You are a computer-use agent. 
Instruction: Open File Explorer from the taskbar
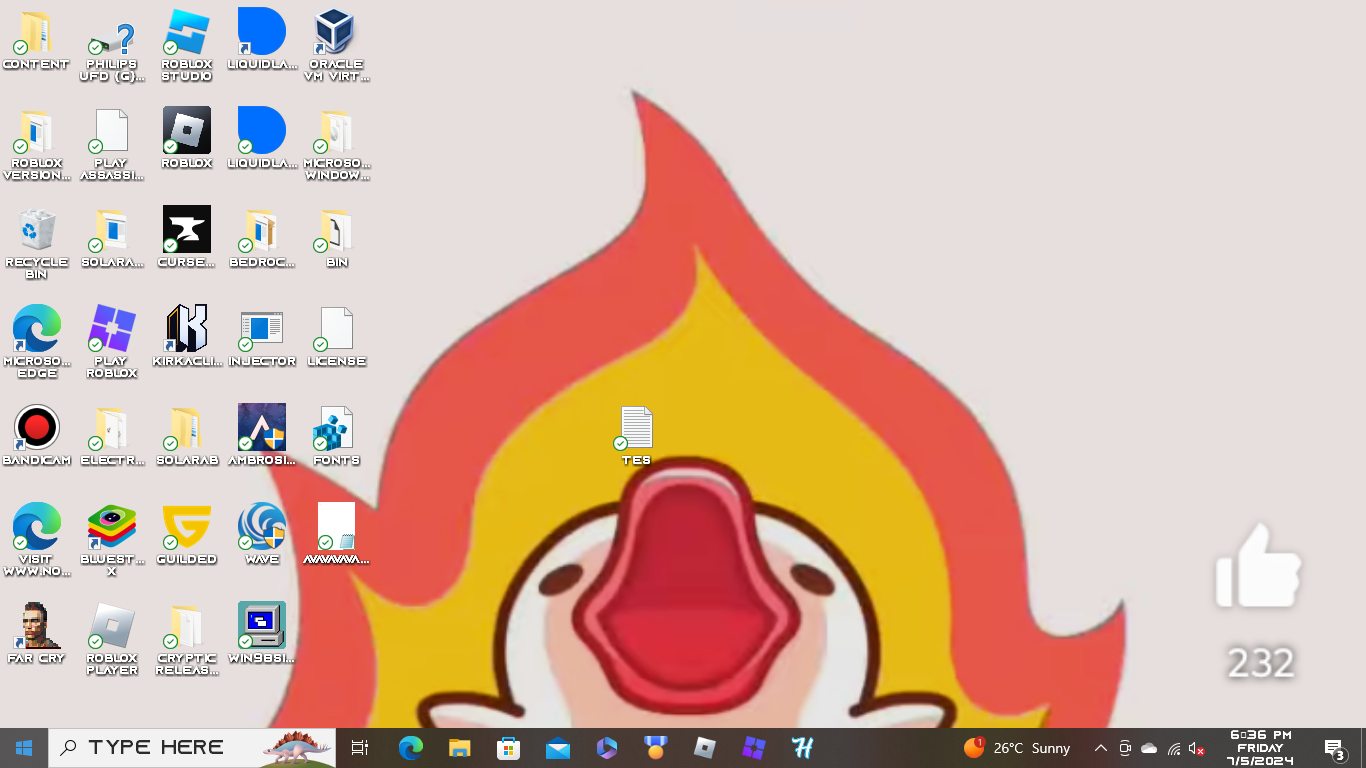(459, 748)
